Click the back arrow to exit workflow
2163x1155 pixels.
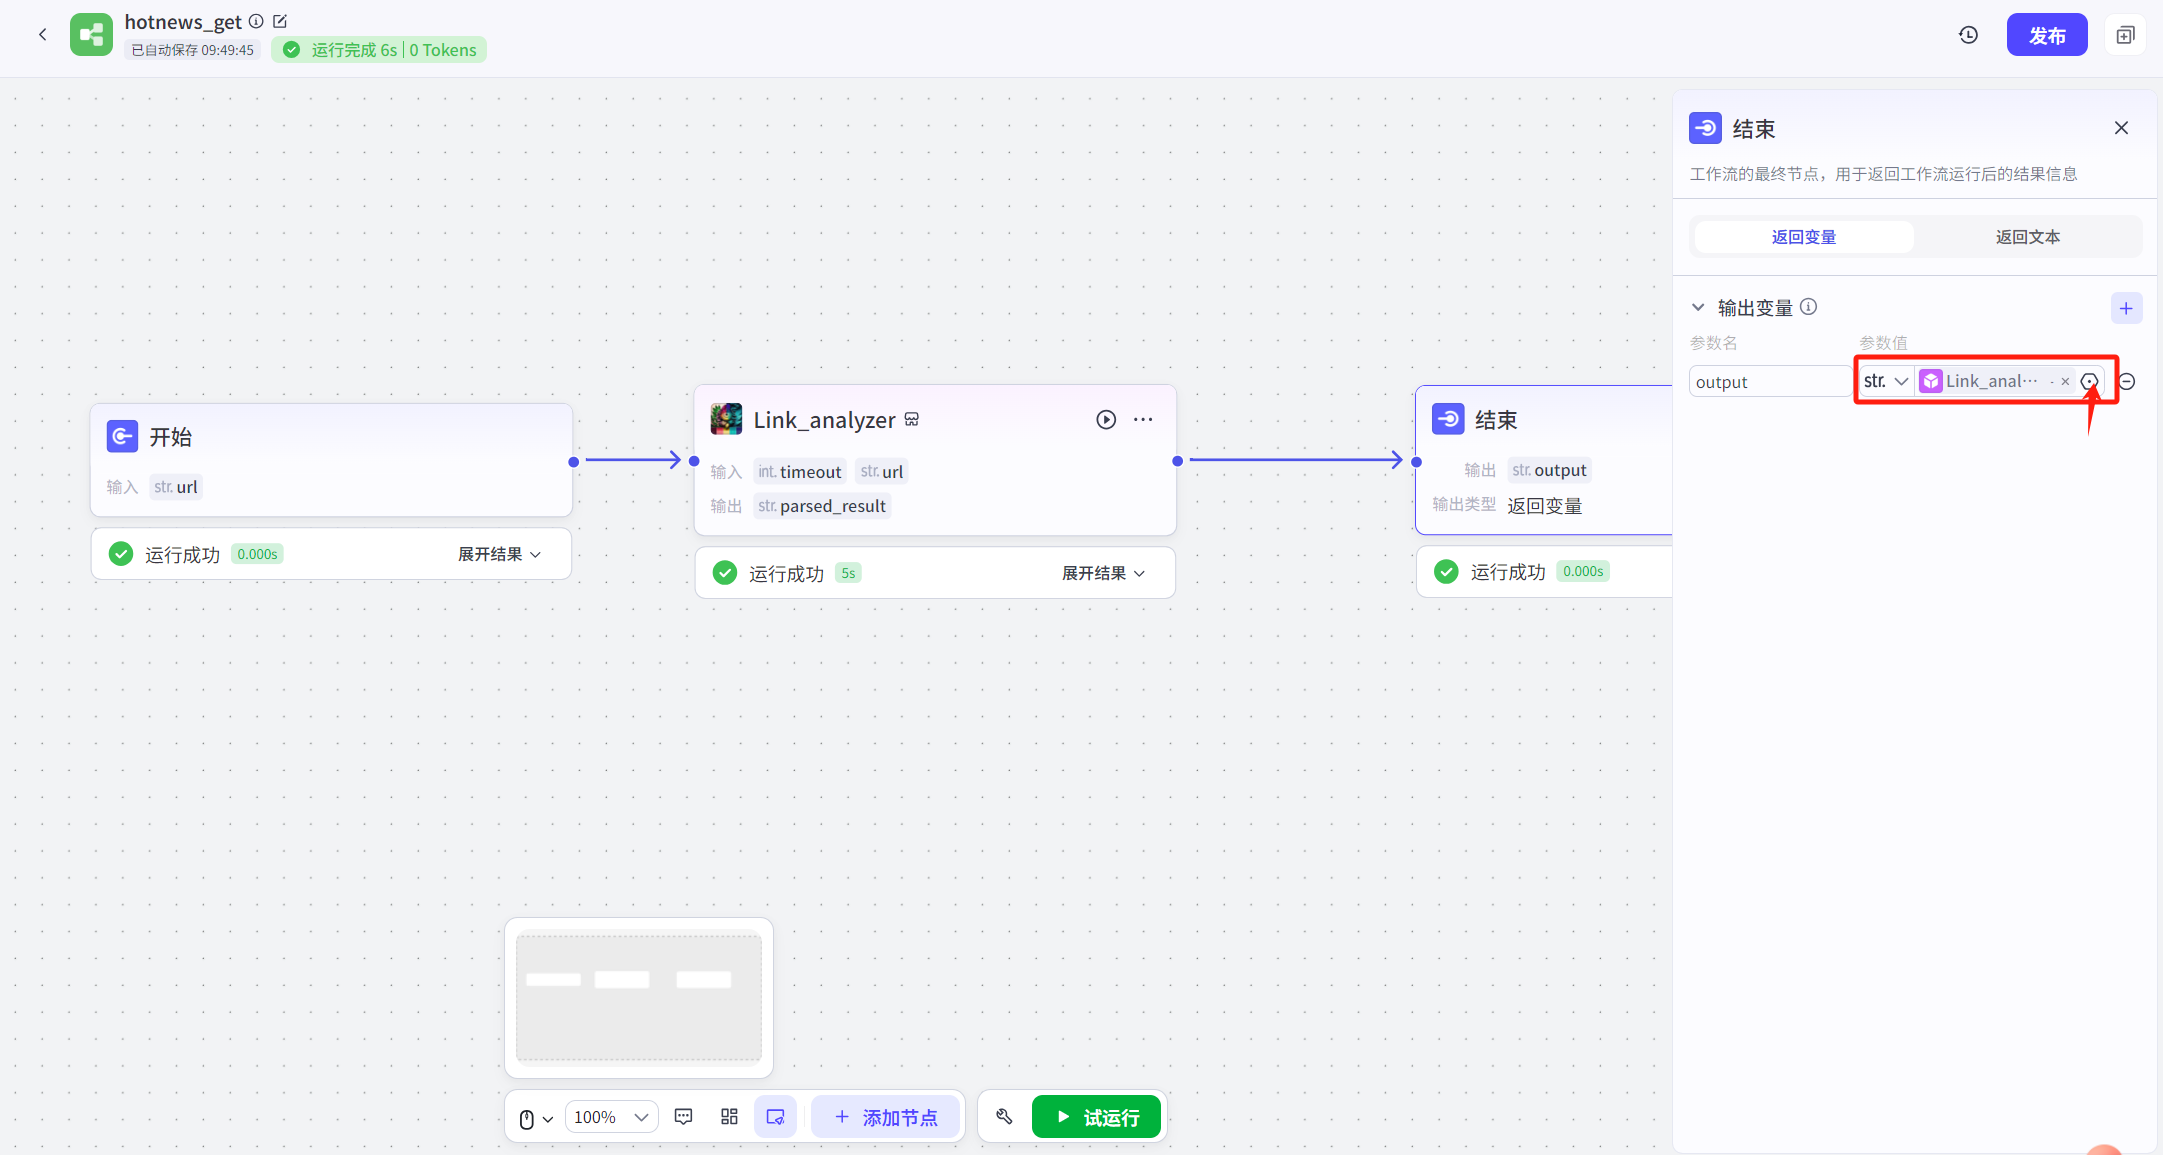pos(42,35)
